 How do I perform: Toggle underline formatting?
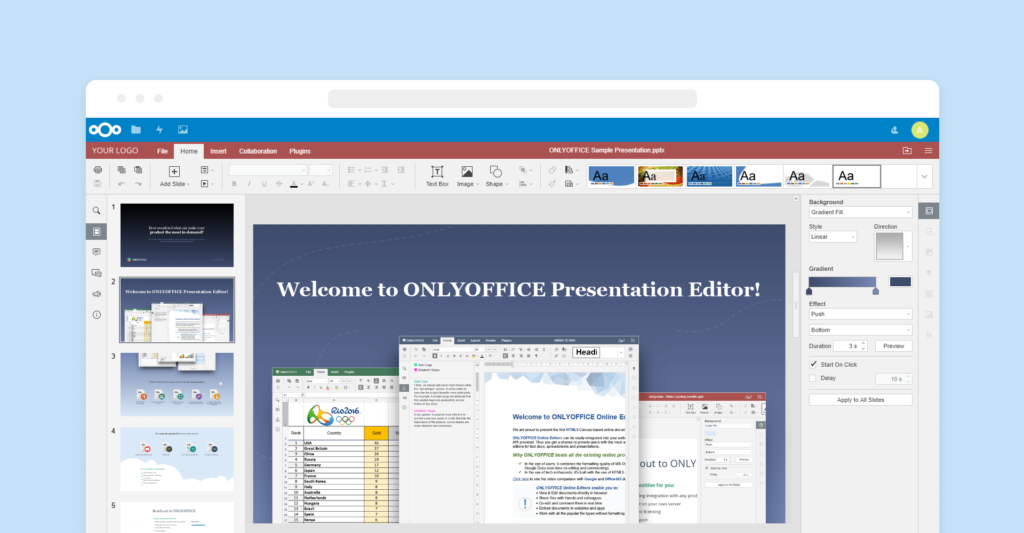coord(264,184)
